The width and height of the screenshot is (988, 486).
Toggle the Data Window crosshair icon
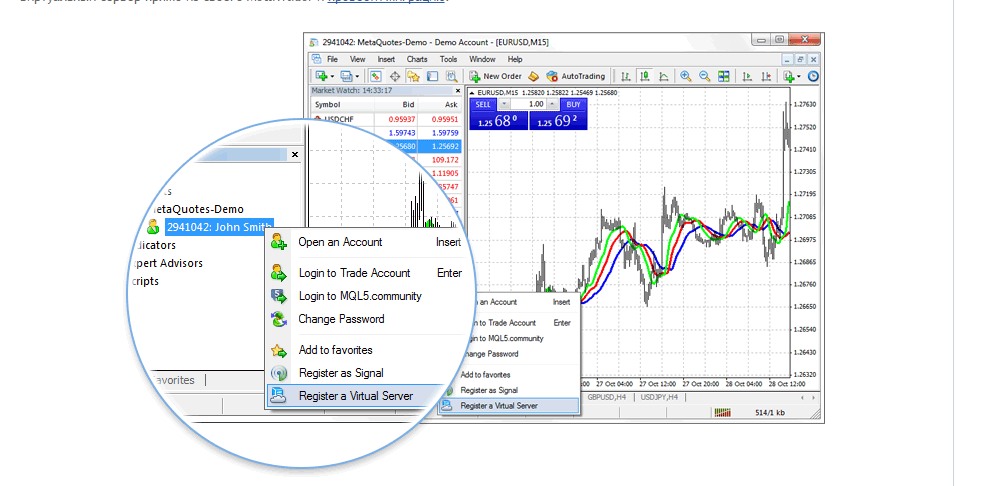click(395, 76)
